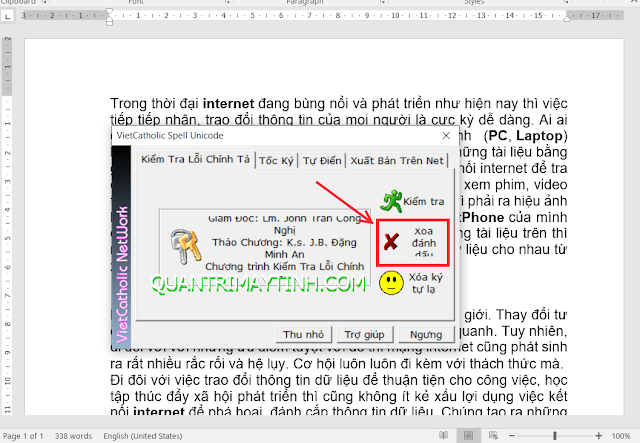
Task: Click the dialog title VietCatholic Spell Unicode
Action: (170, 136)
